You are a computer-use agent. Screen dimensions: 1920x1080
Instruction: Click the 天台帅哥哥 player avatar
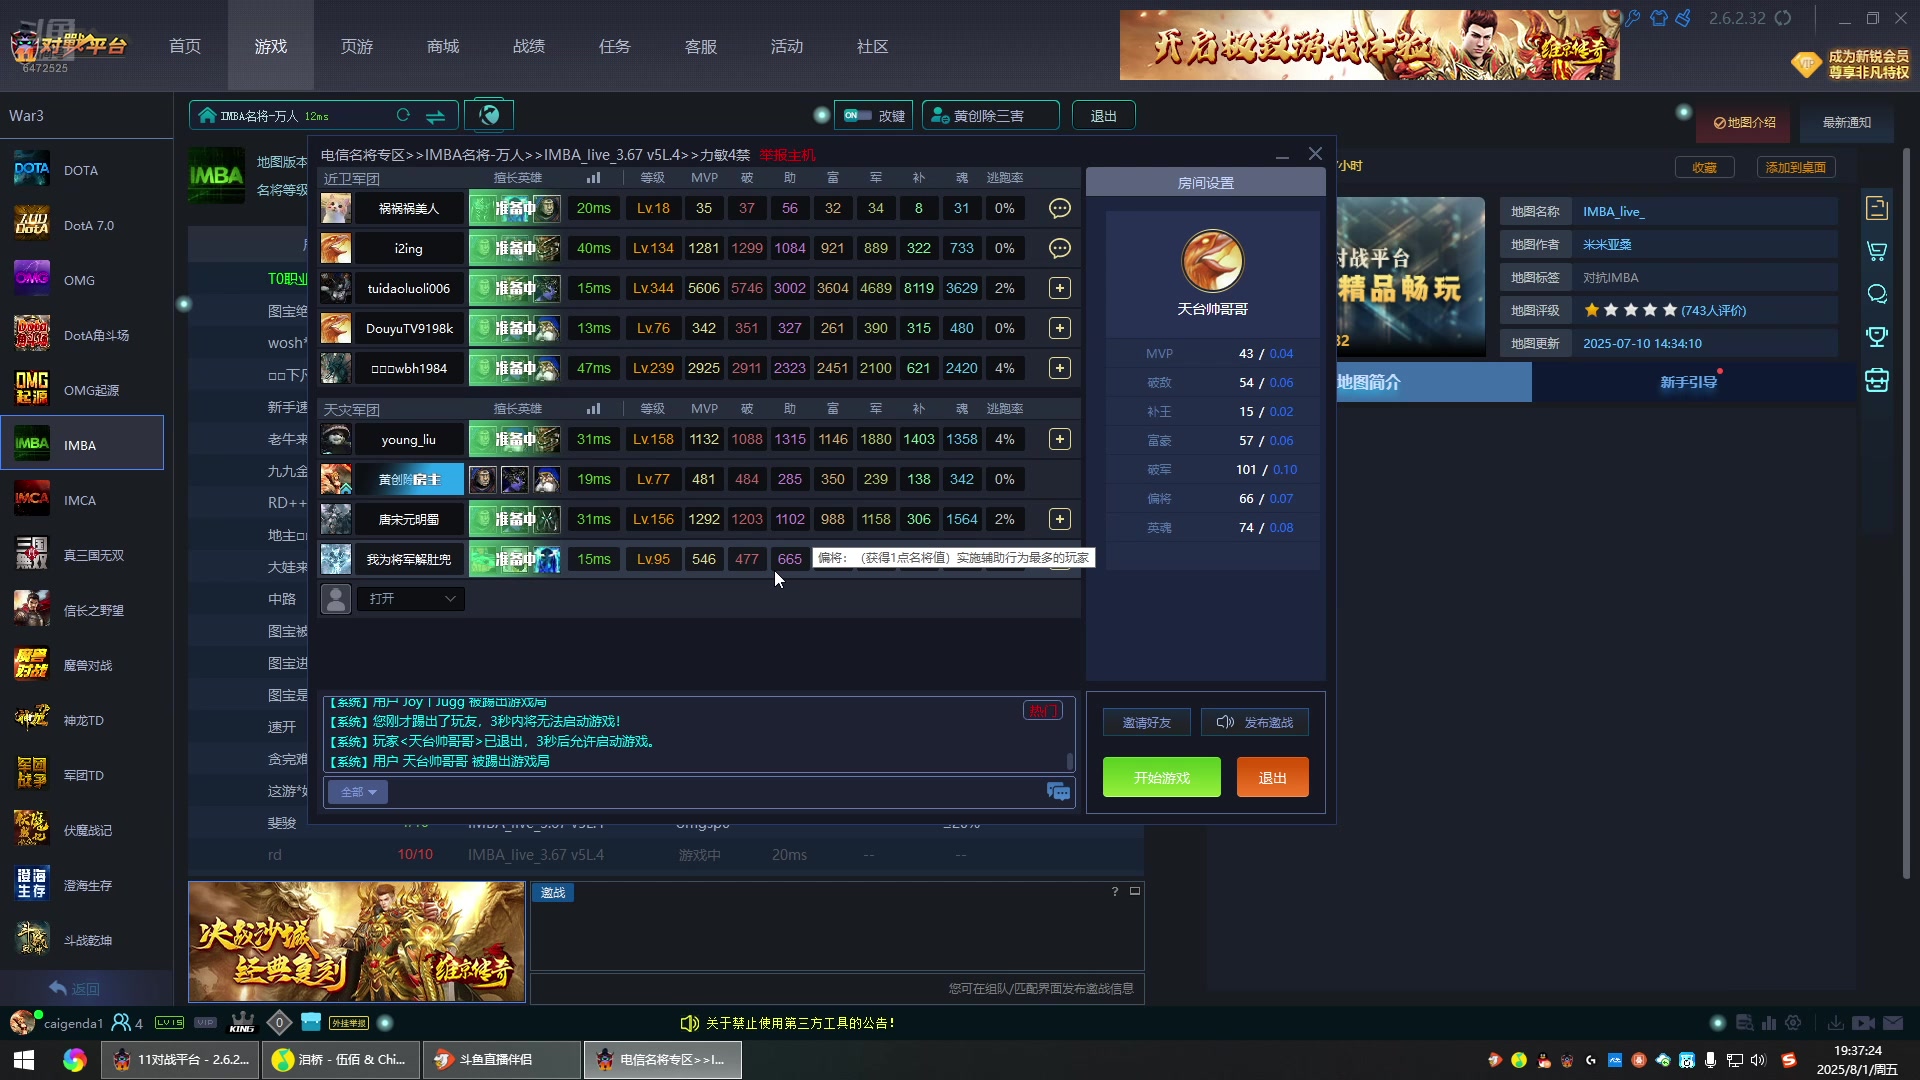tap(1212, 261)
